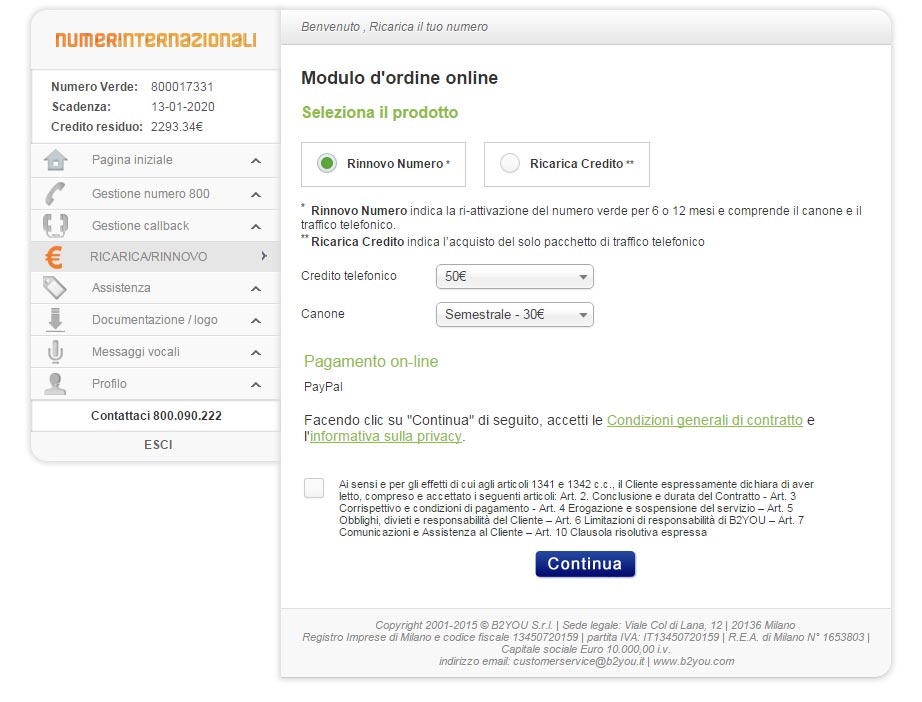Select the Ricarica Credito radio button
Viewport: 922px width, 702px height.
[x=510, y=163]
